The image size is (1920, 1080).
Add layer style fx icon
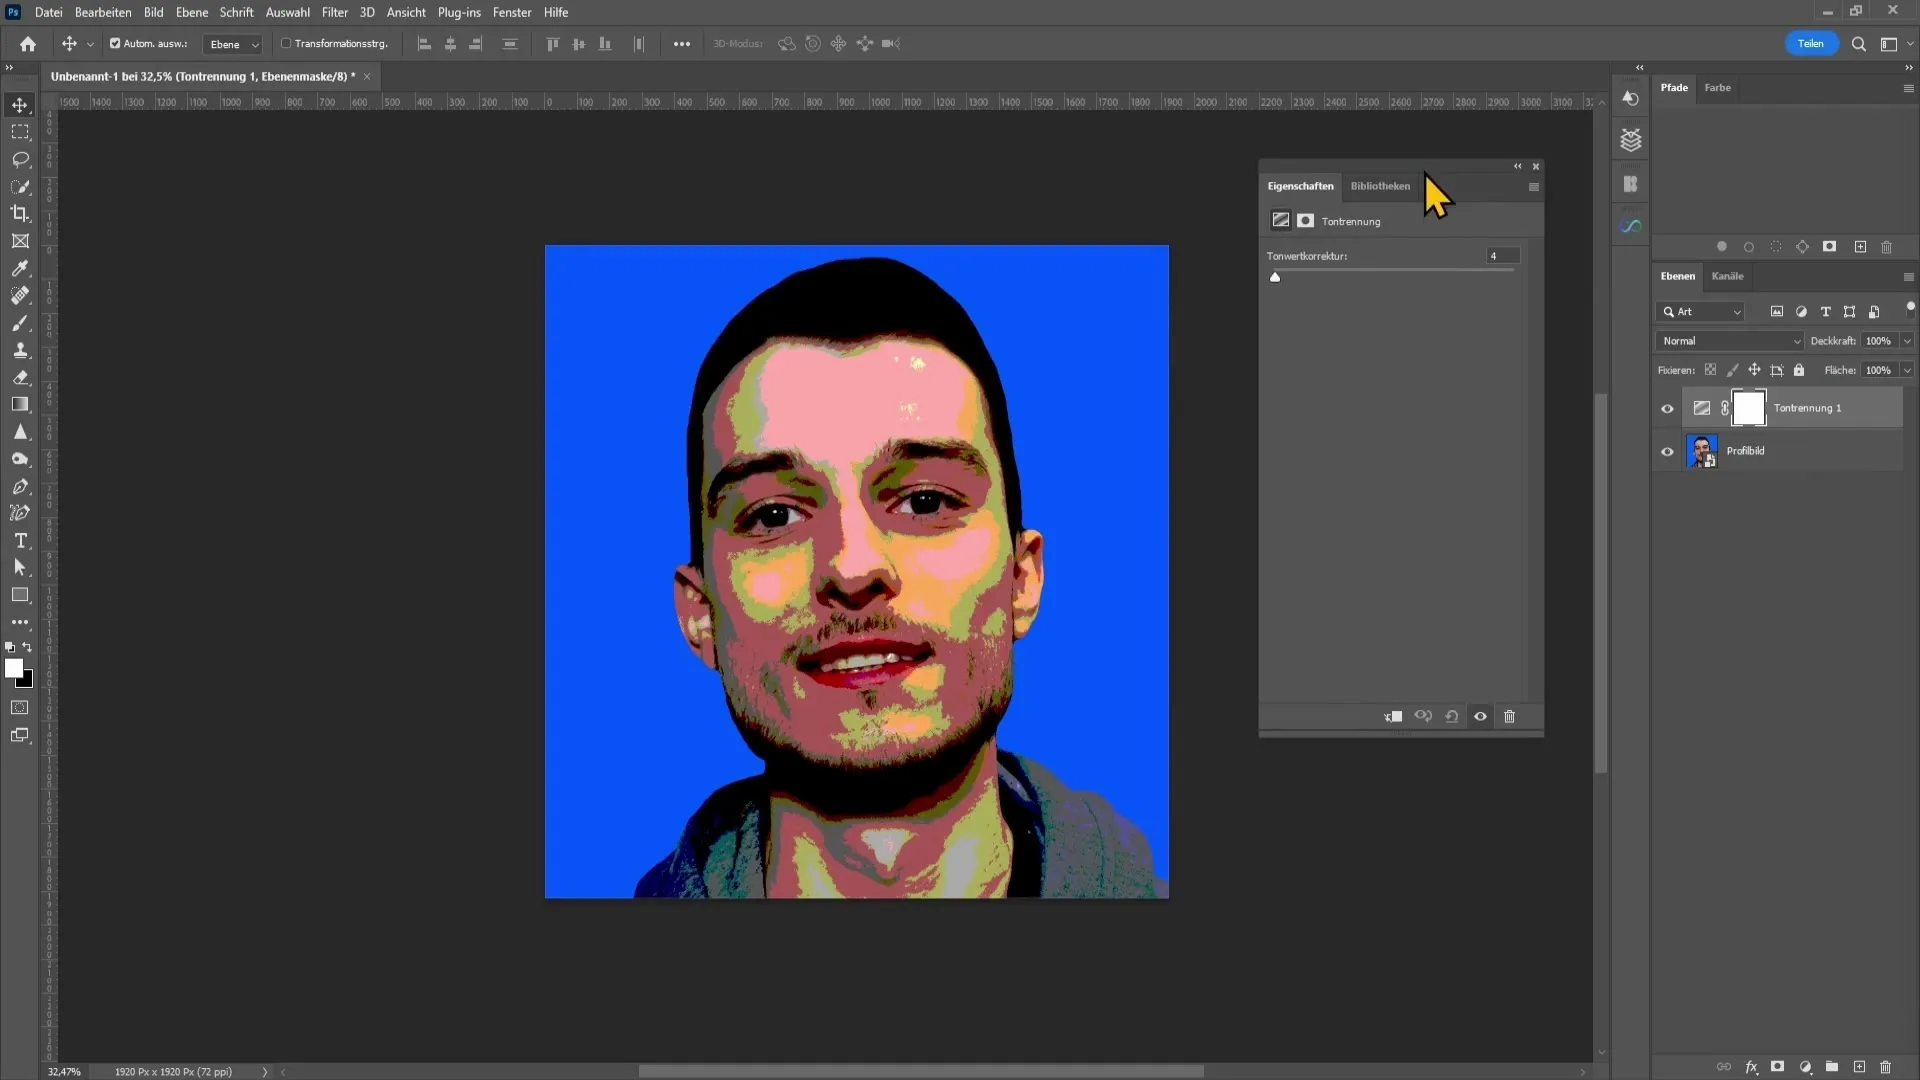pyautogui.click(x=1751, y=1067)
